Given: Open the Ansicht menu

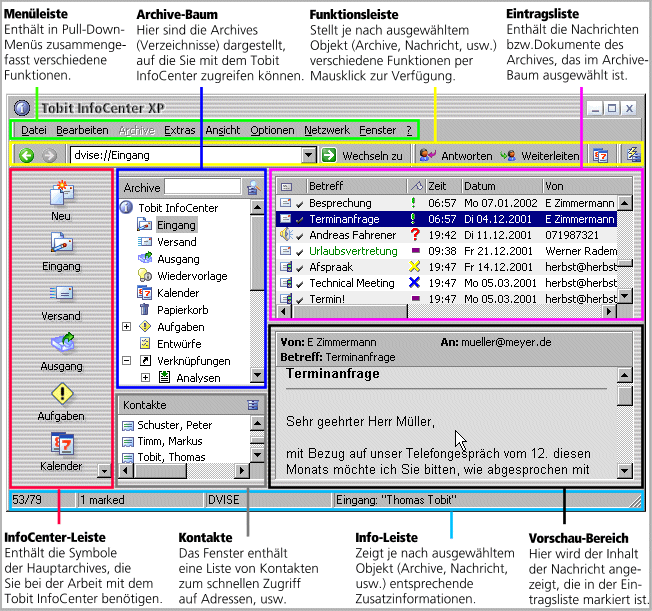Looking at the screenshot, I should [x=223, y=130].
